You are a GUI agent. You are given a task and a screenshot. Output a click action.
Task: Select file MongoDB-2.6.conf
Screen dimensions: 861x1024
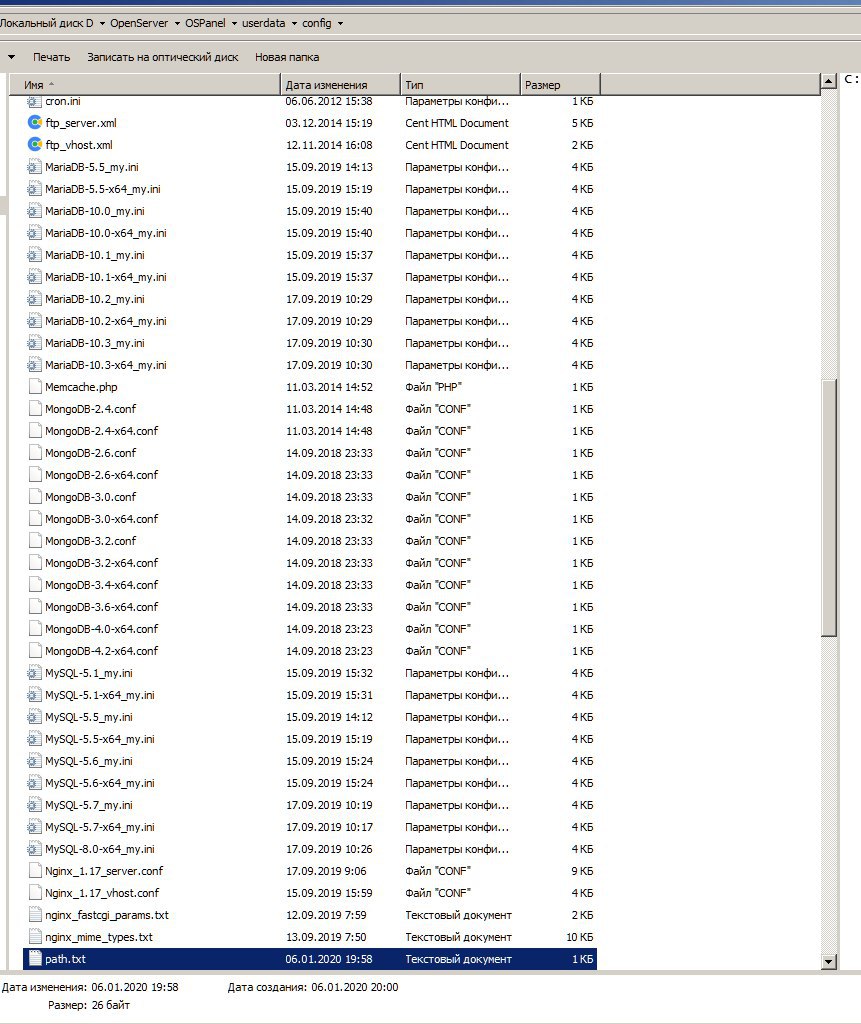coord(91,453)
